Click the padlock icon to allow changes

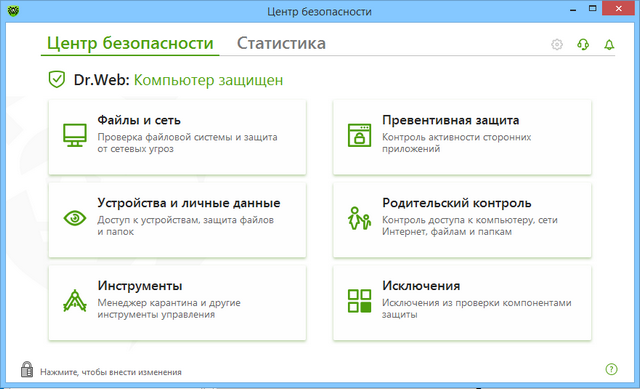pyautogui.click(x=27, y=369)
